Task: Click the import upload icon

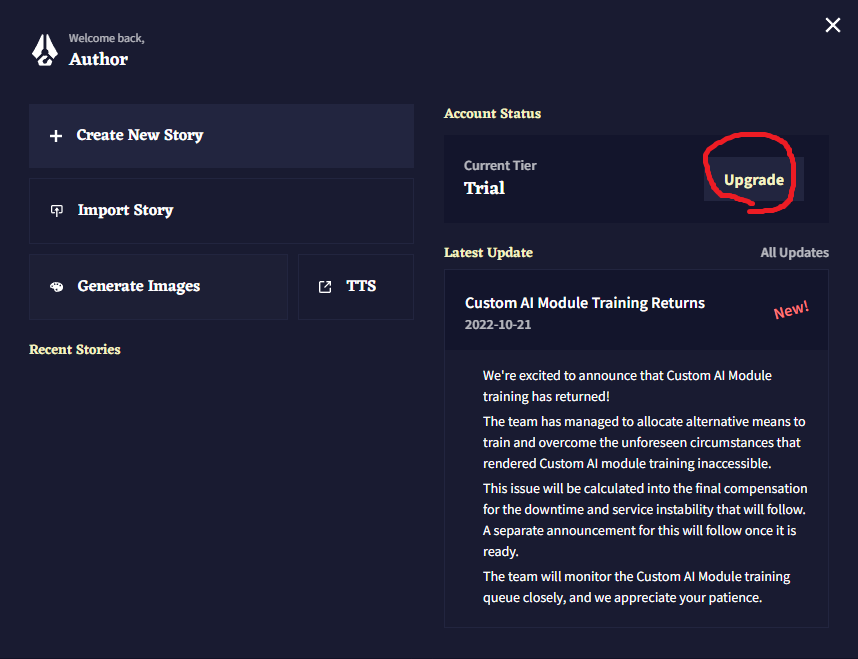Action: click(56, 211)
